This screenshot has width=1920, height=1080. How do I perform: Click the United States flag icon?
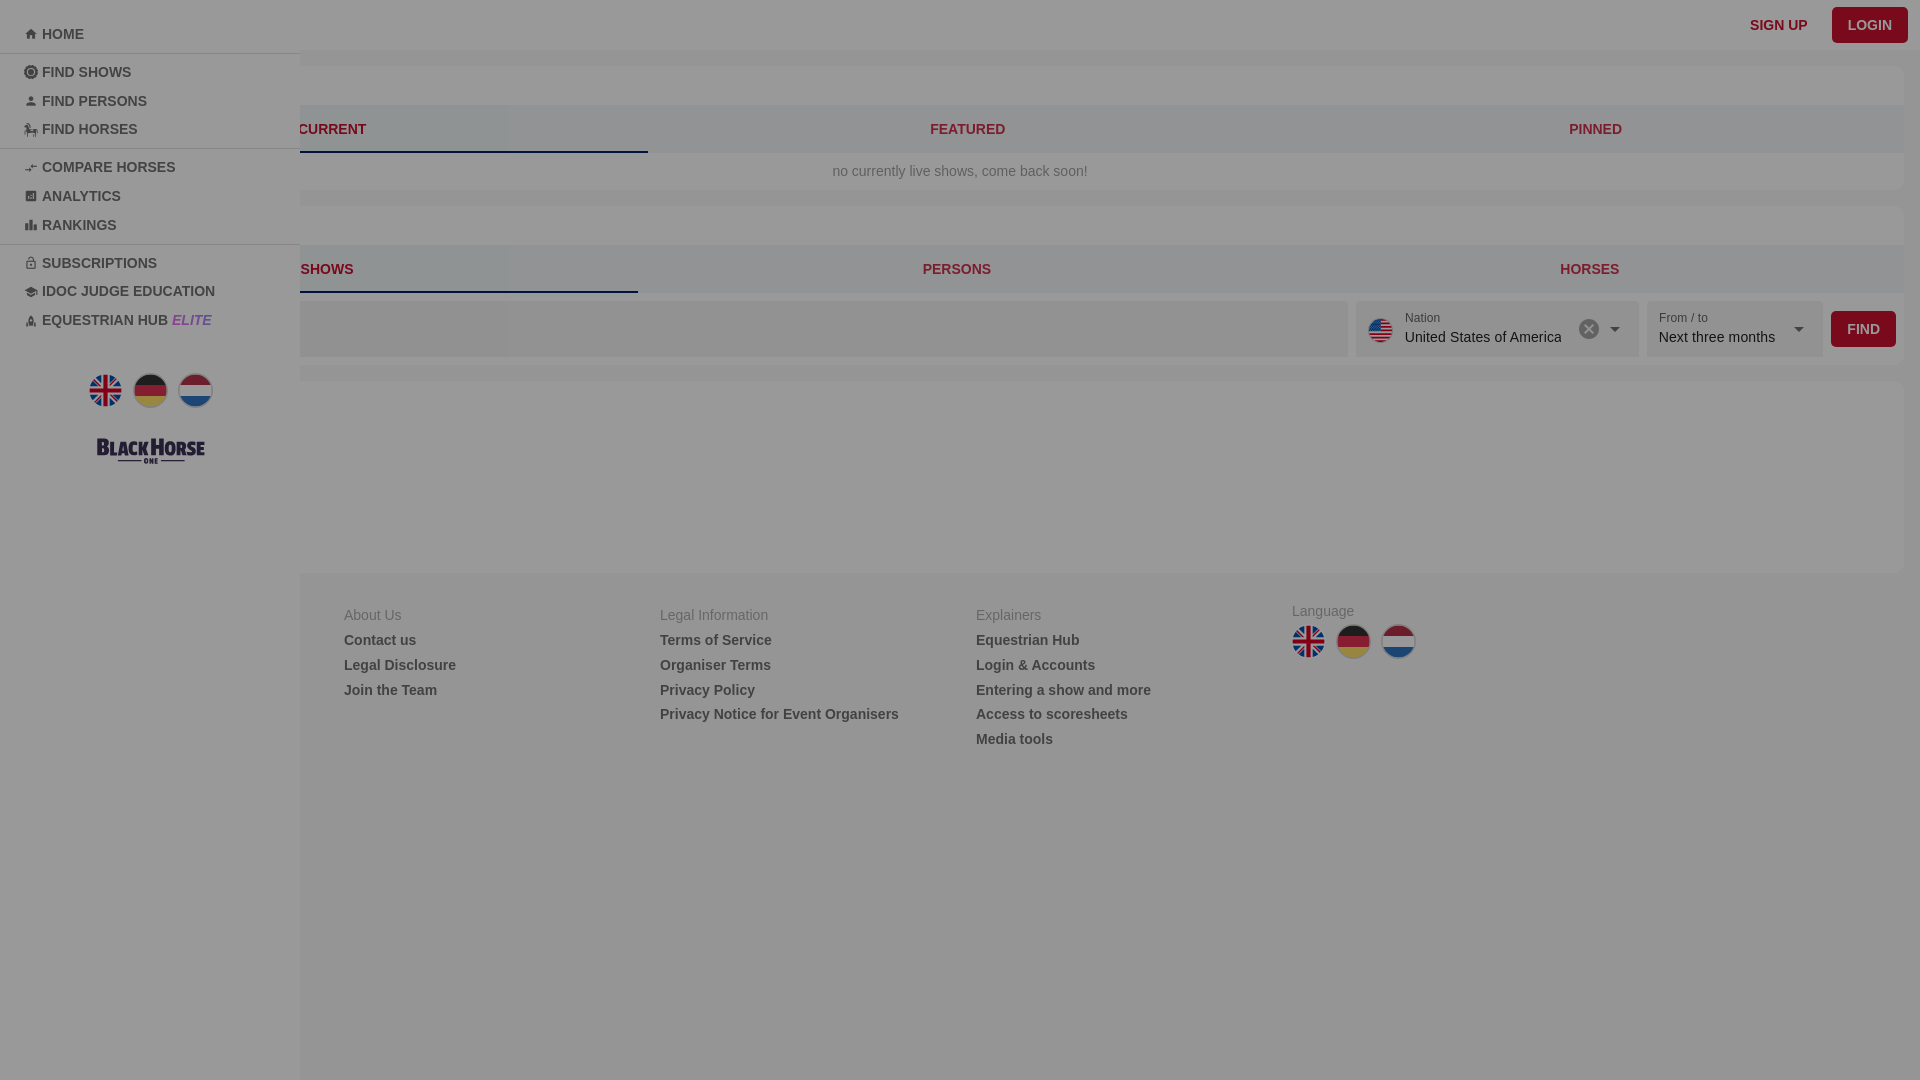coord(1380,330)
